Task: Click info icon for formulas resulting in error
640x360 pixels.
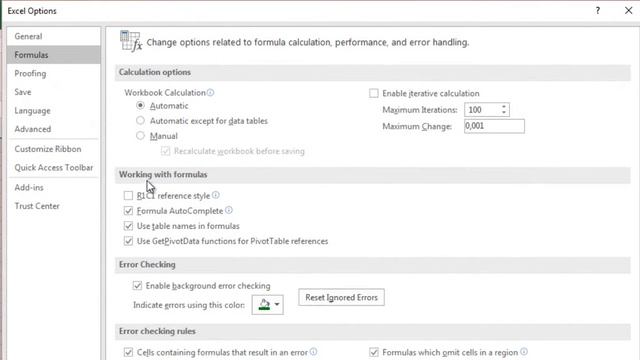Action: point(313,351)
